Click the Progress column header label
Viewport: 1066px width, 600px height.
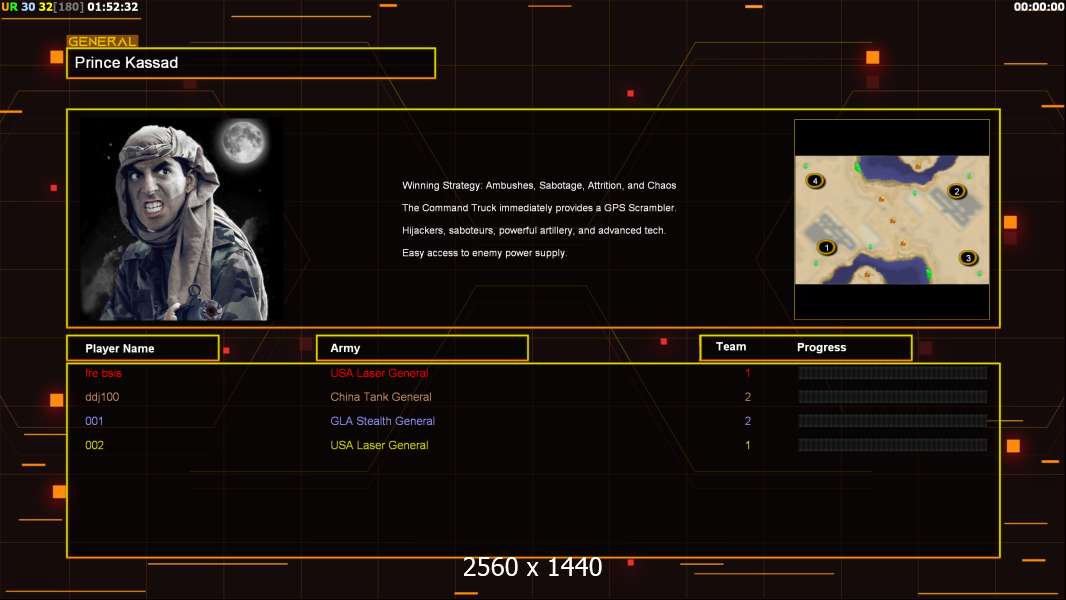click(821, 348)
